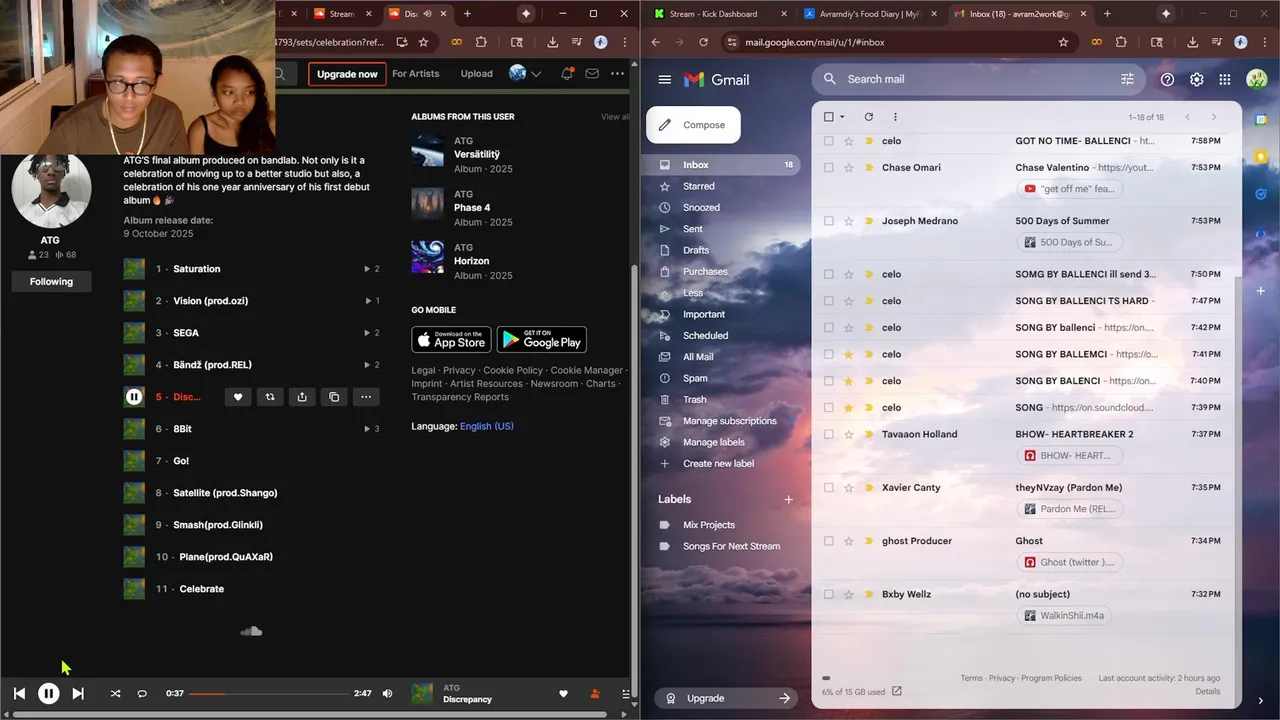This screenshot has width=1280, height=720.
Task: Open Gmail settings gear
Action: point(1197,80)
